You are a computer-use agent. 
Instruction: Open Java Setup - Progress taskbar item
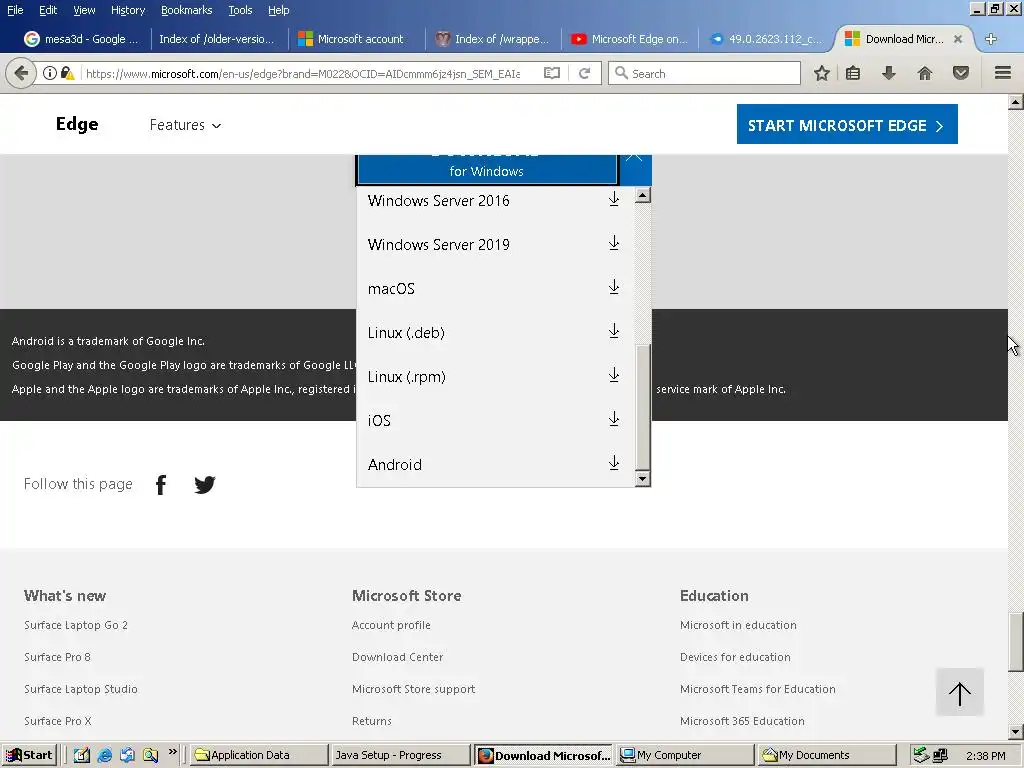(400, 755)
